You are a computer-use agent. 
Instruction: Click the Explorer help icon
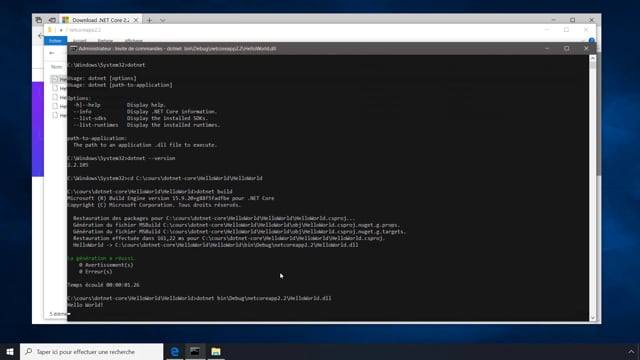click(591, 40)
